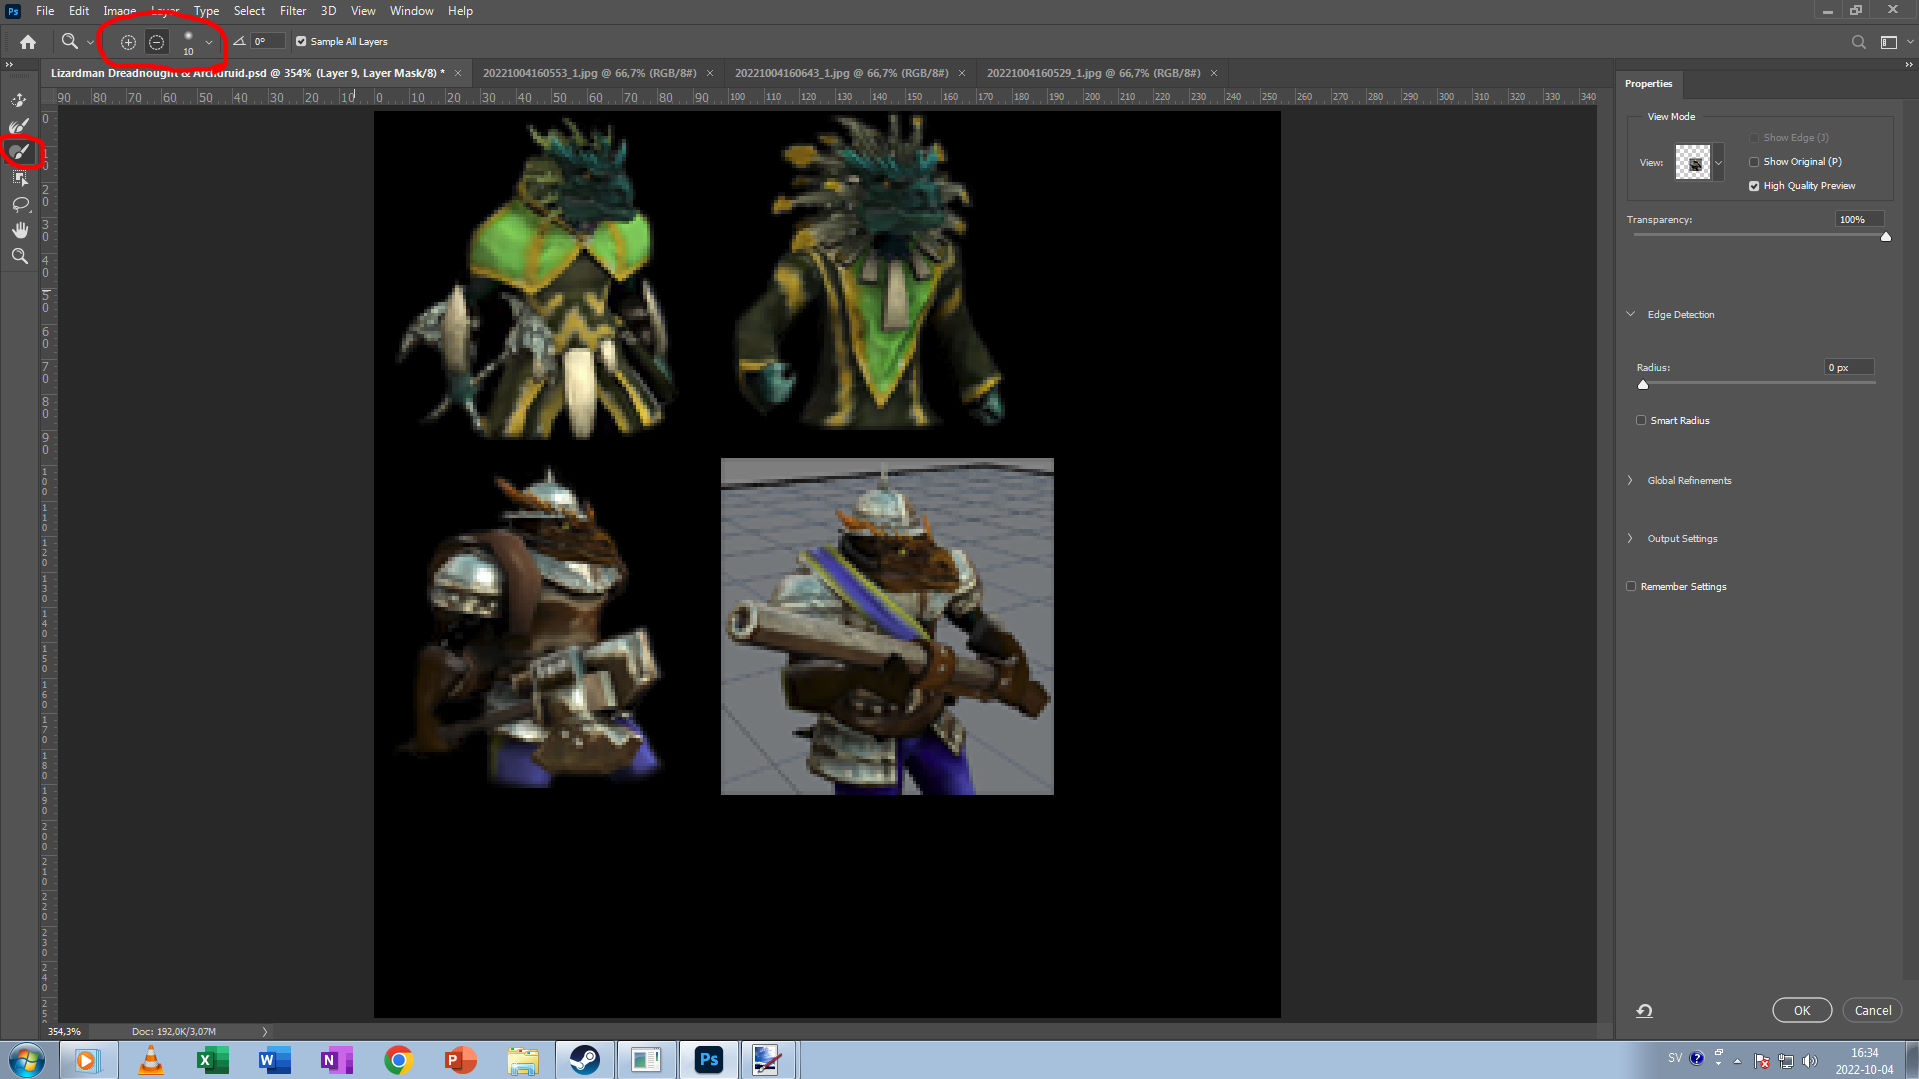Close the 20221004160529_1.jpg tab

[x=1214, y=73]
